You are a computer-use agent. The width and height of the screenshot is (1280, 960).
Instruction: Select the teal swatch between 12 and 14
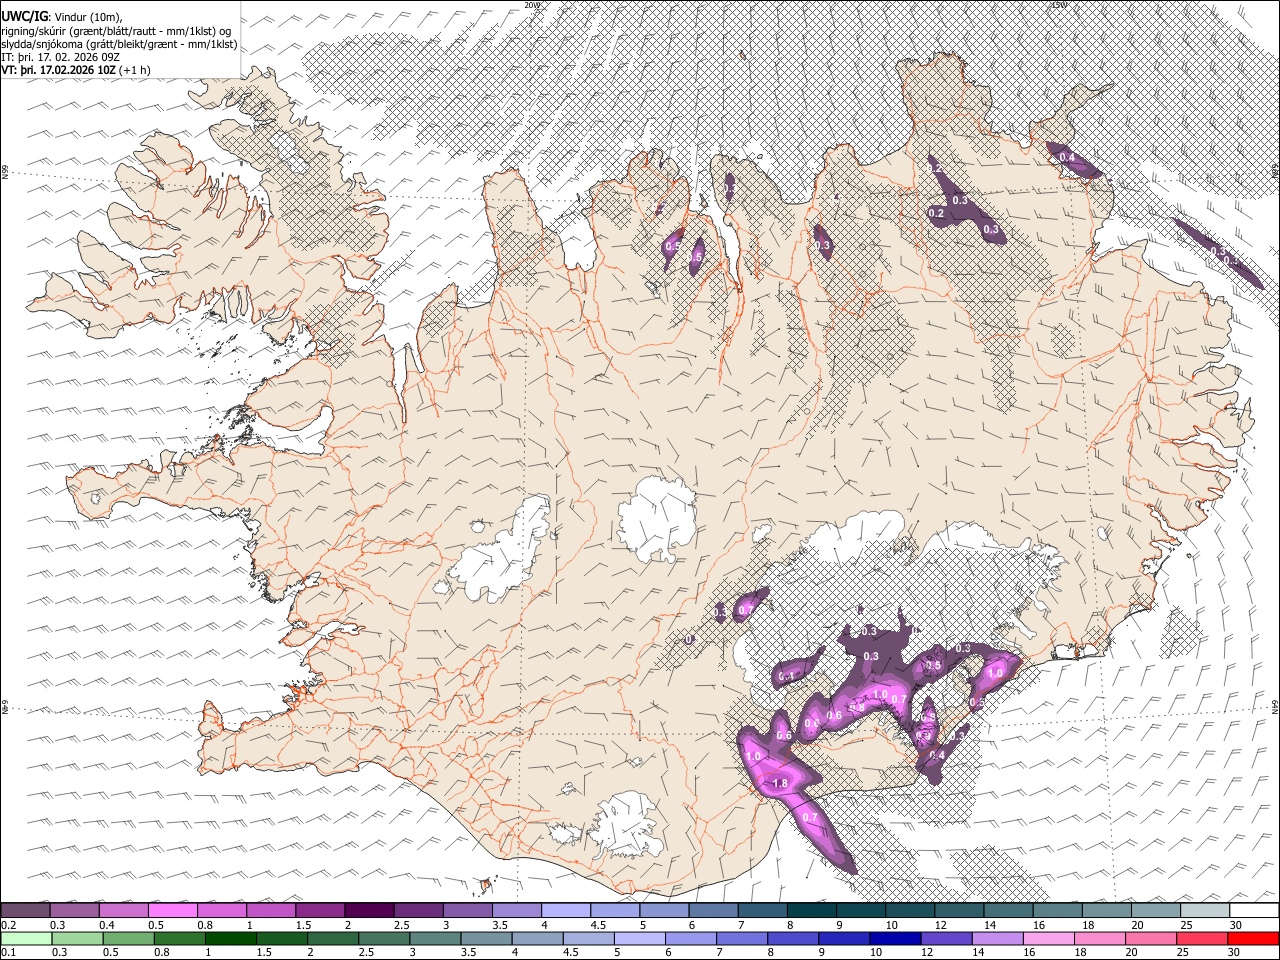[x=960, y=910]
